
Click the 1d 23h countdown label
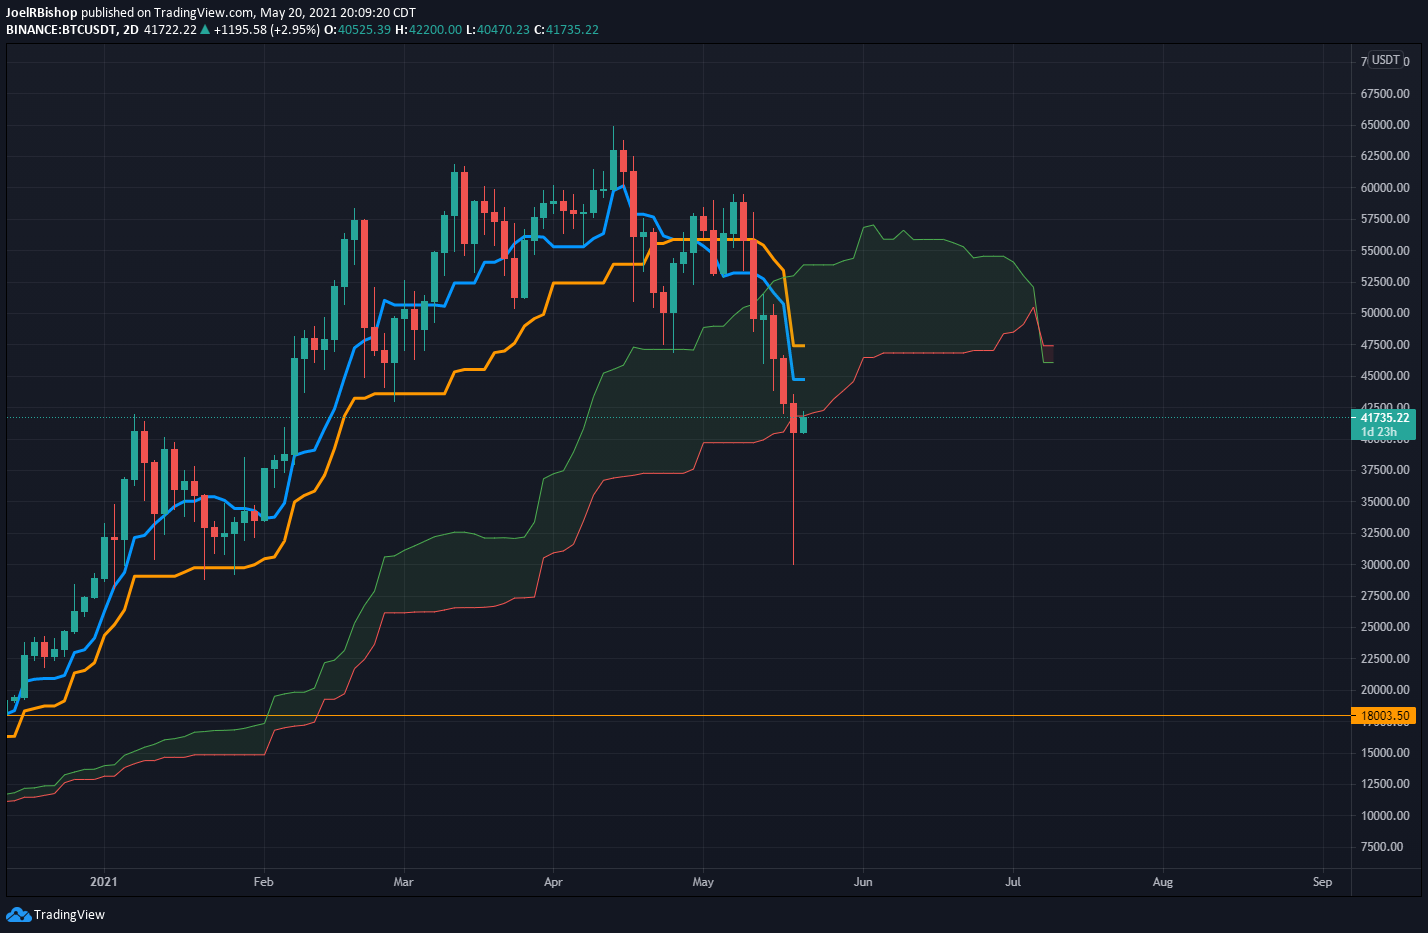tap(1379, 433)
